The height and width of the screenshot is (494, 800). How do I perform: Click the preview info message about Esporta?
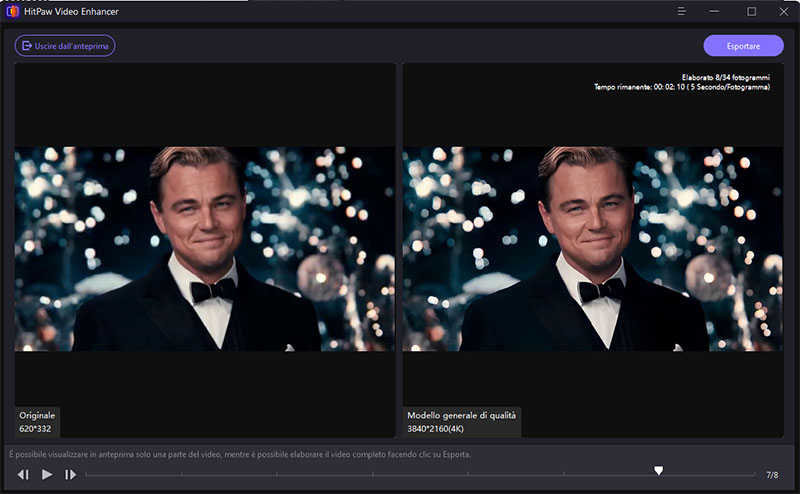click(x=240, y=454)
